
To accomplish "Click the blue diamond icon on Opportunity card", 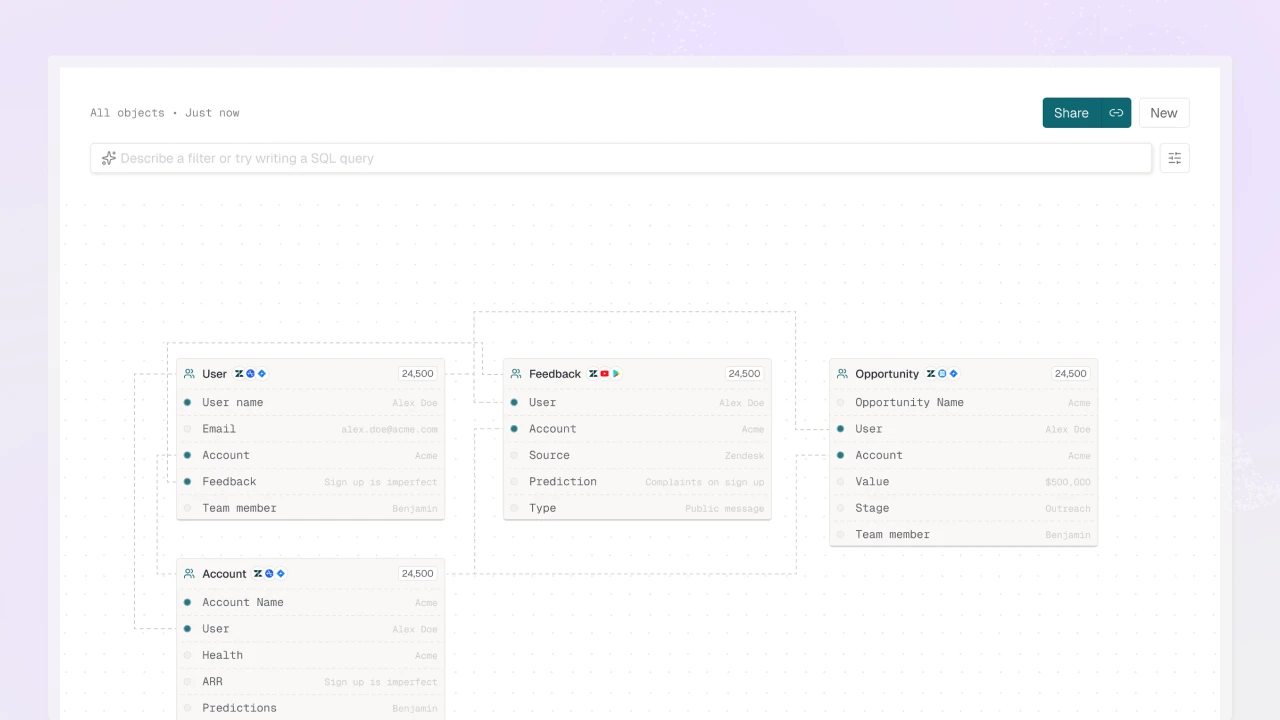I will click(954, 374).
